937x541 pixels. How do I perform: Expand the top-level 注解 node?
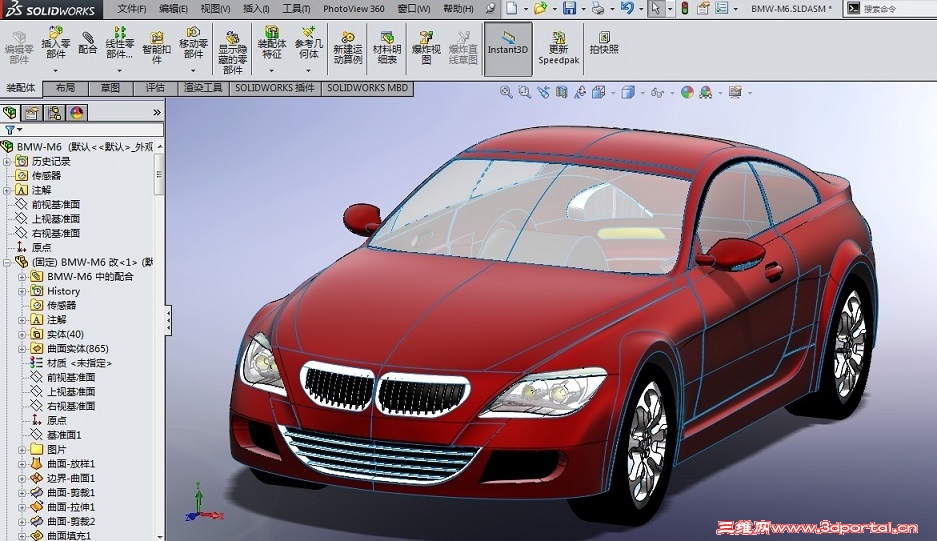(7, 190)
